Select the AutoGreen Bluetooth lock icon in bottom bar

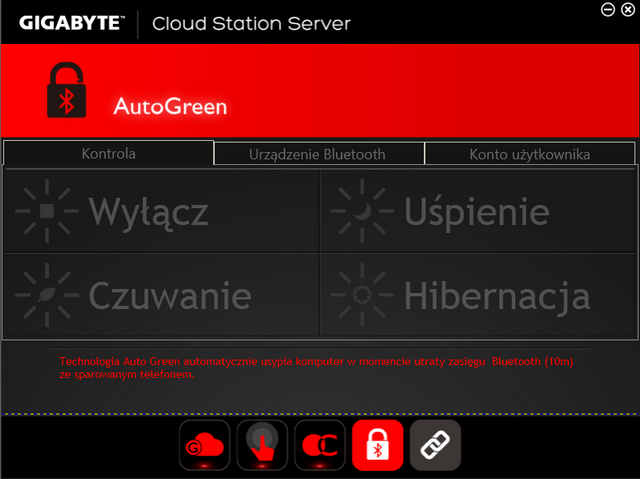point(378,445)
